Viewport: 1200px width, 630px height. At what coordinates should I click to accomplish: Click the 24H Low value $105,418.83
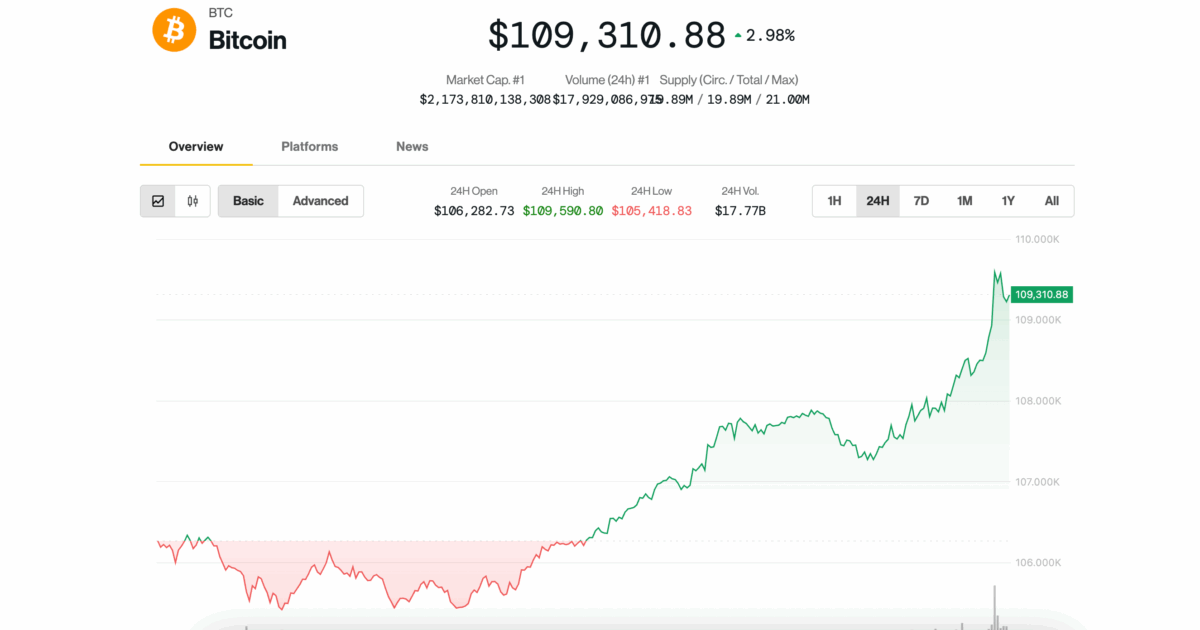click(652, 211)
